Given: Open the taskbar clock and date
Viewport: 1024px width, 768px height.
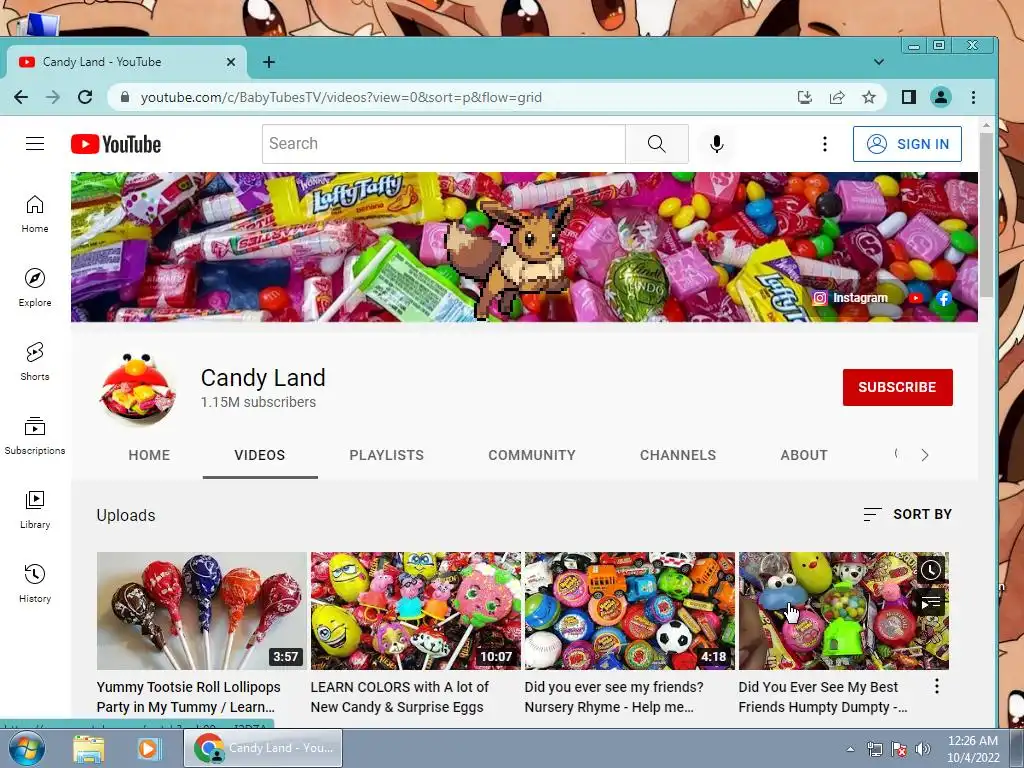Looking at the screenshot, I should [973, 749].
